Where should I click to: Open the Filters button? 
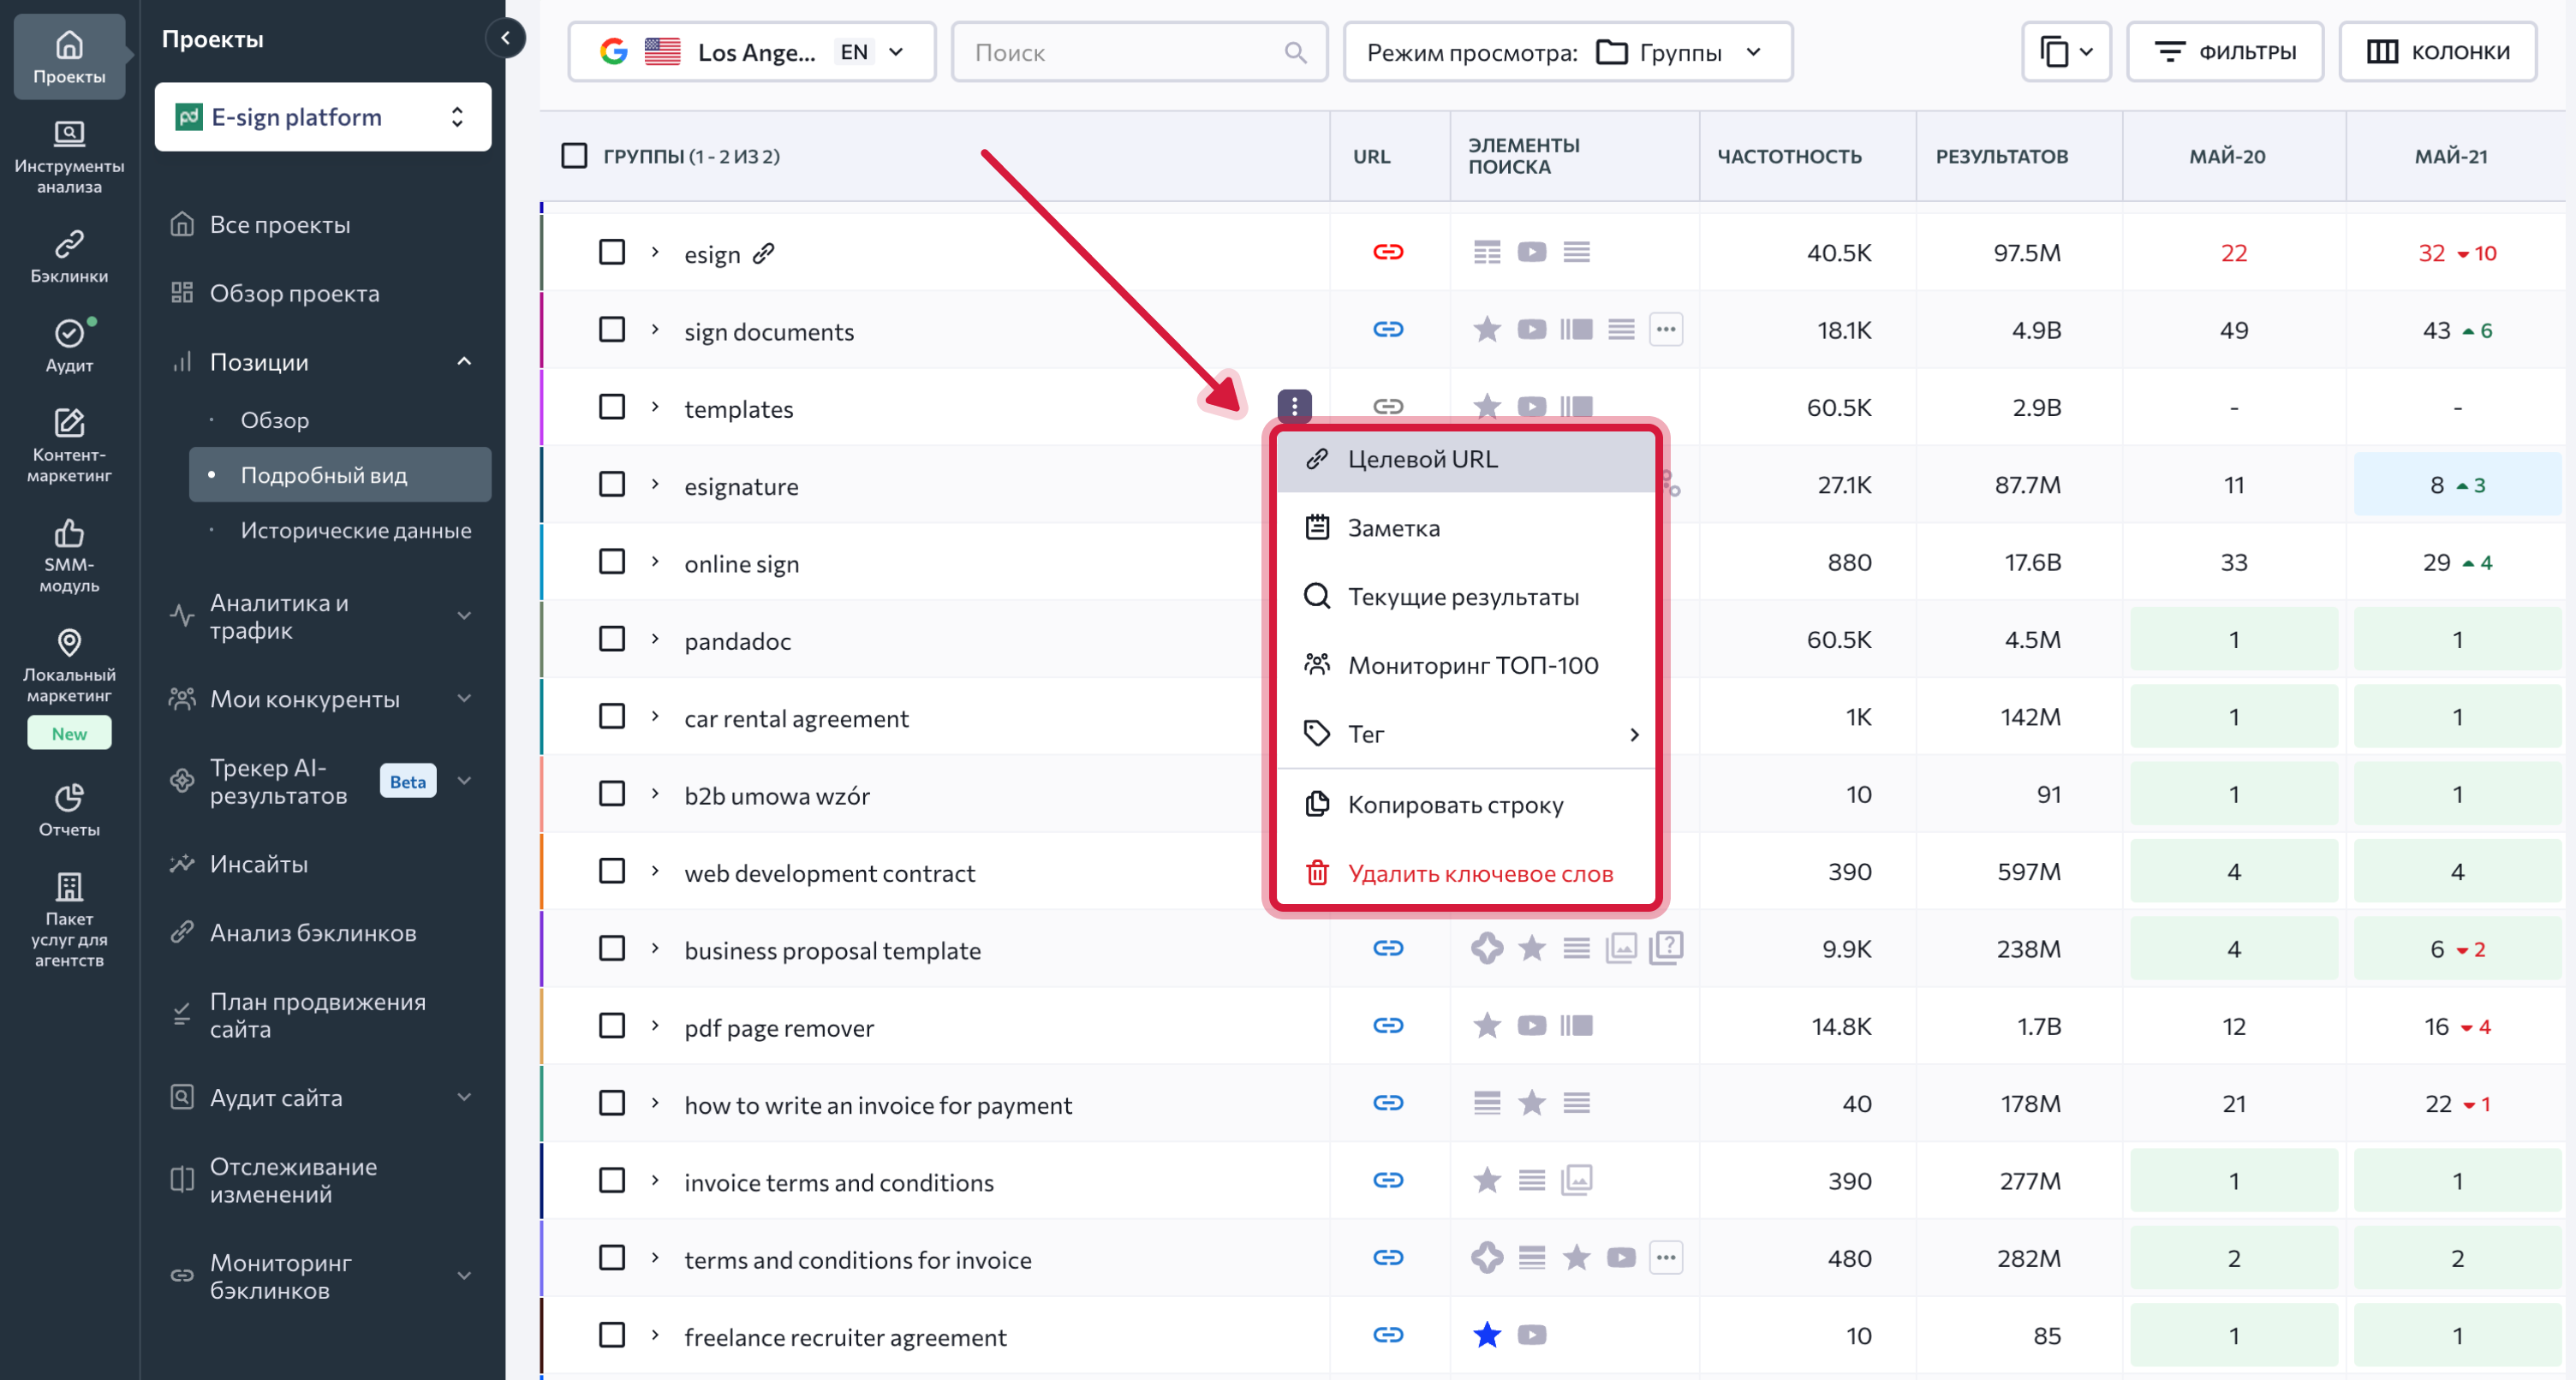tap(2225, 52)
